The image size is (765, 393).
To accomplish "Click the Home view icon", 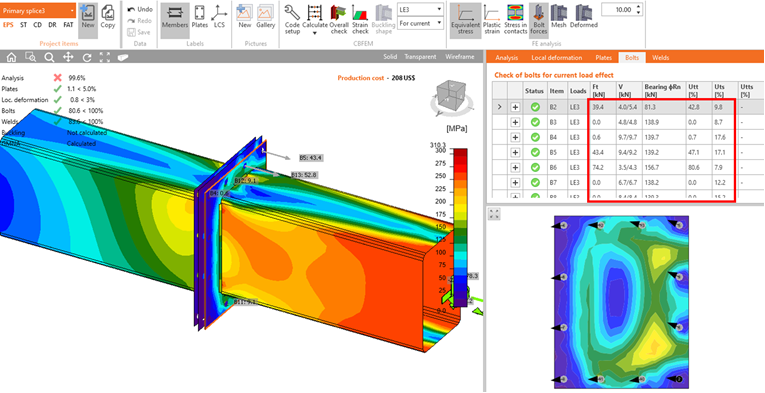I will click(x=11, y=57).
